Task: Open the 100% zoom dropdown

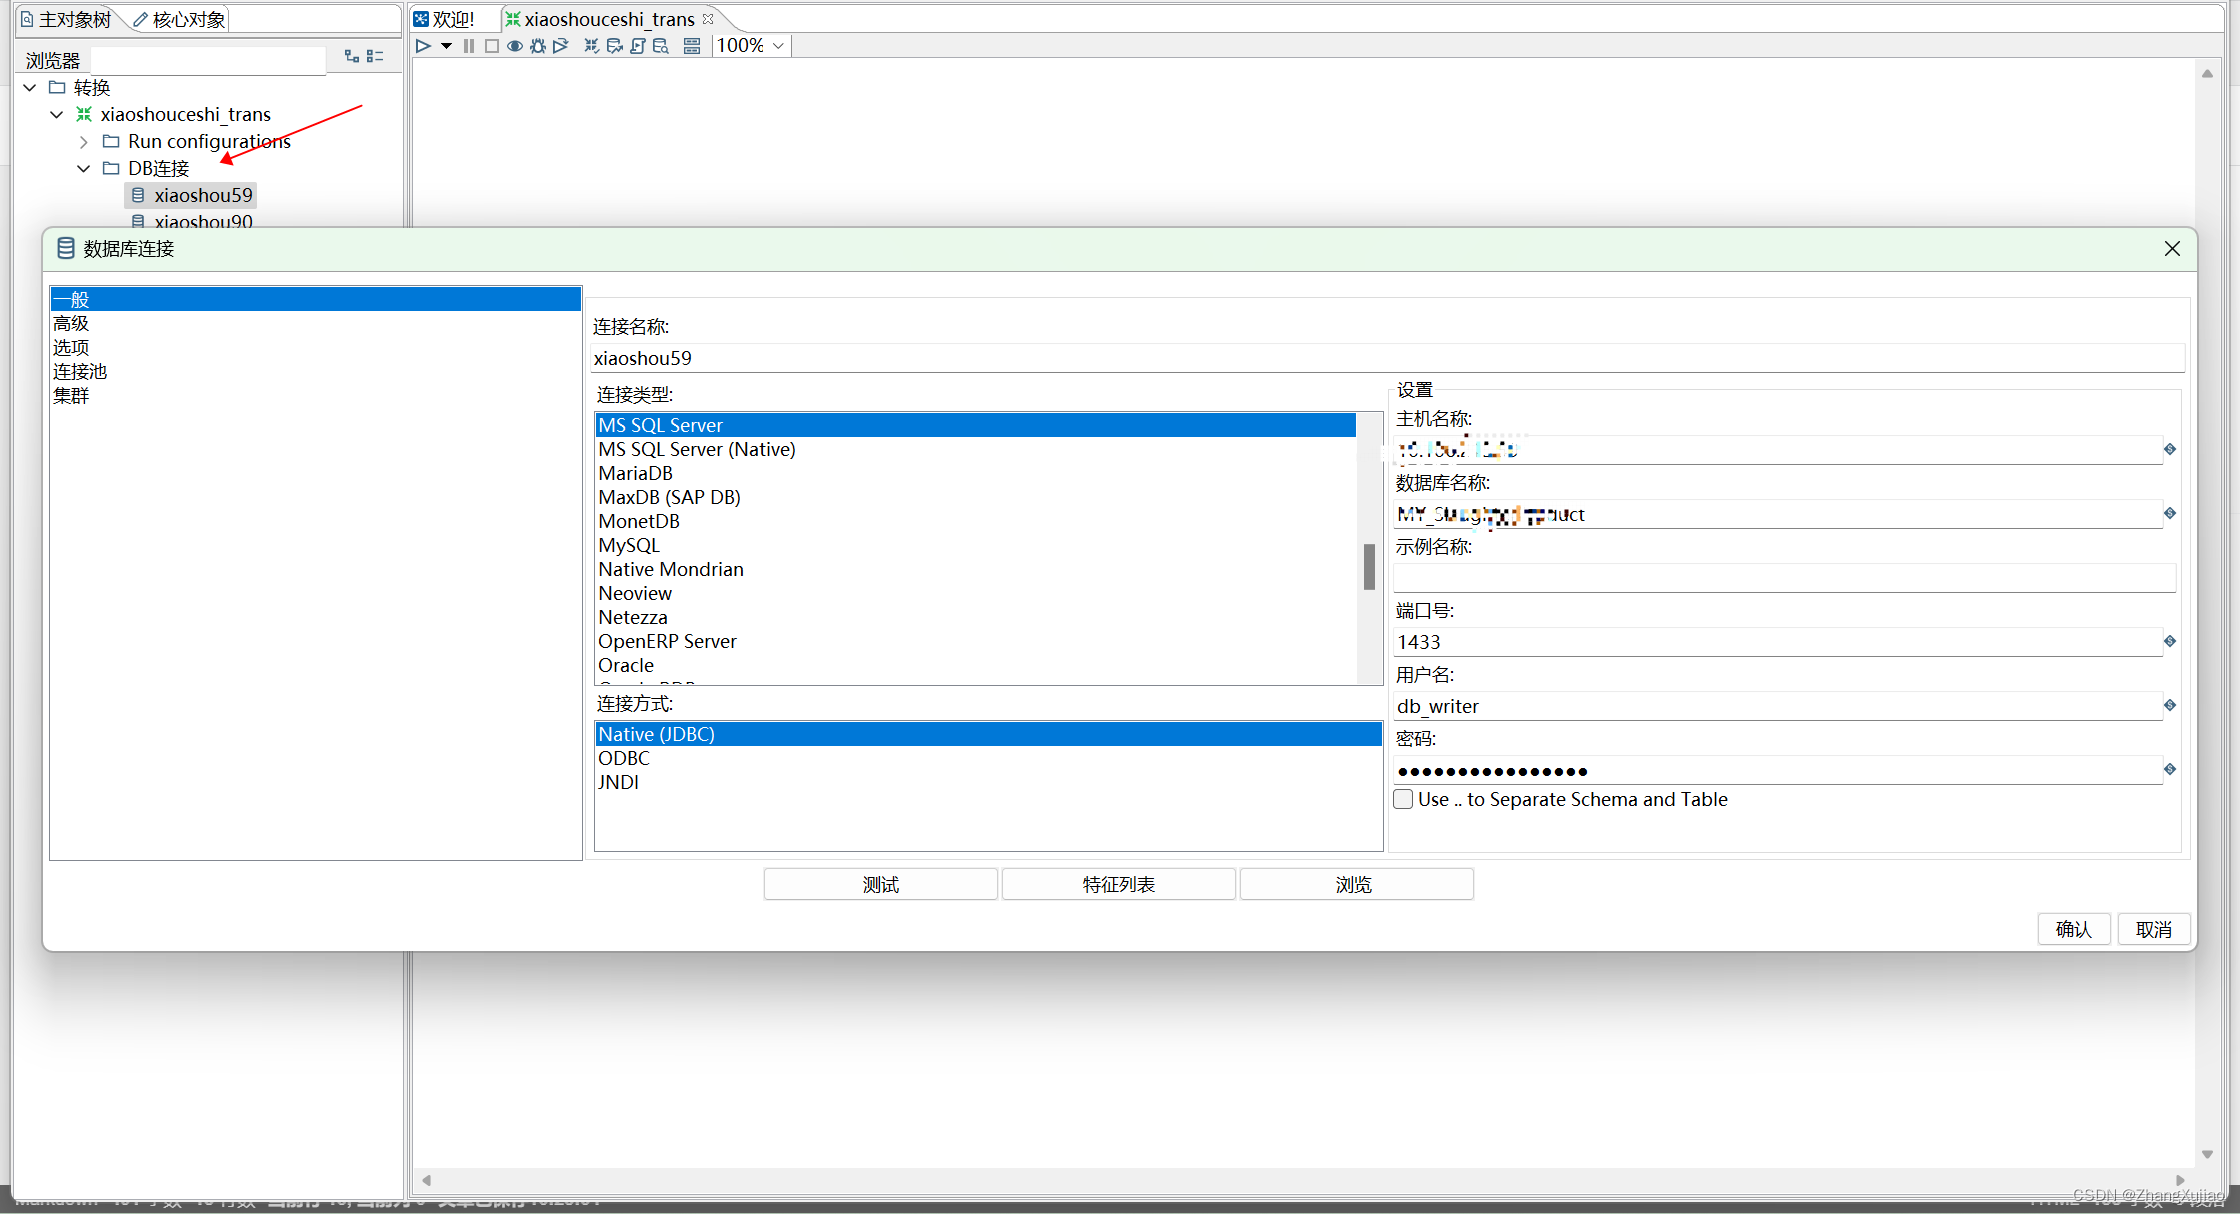Action: click(x=778, y=46)
